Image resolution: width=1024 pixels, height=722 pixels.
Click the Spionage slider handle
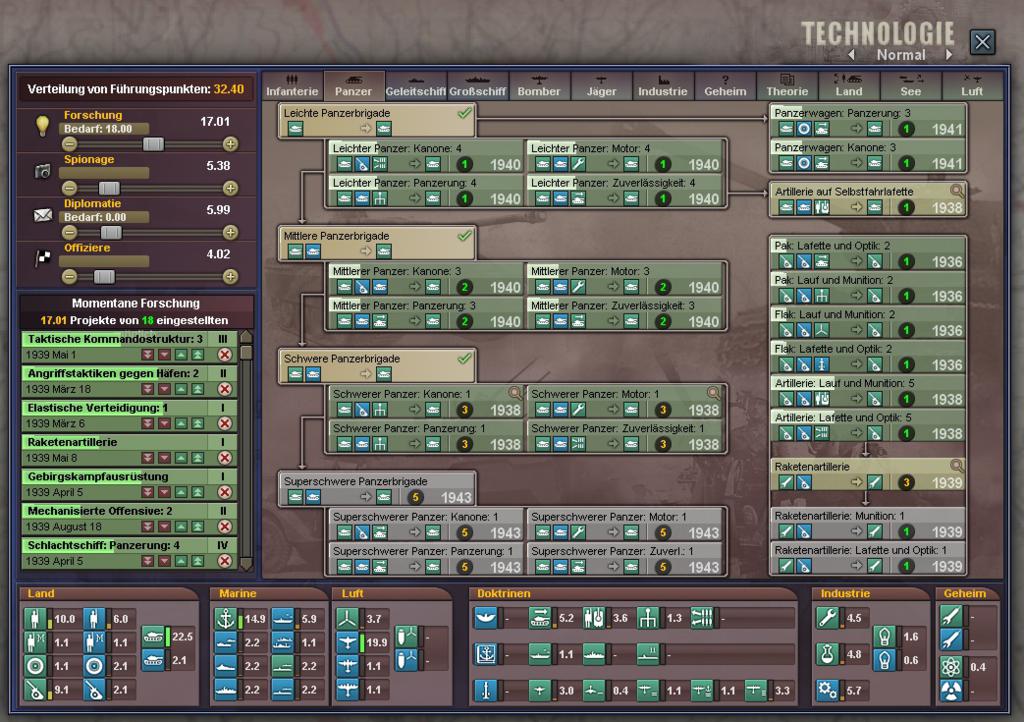[108, 188]
